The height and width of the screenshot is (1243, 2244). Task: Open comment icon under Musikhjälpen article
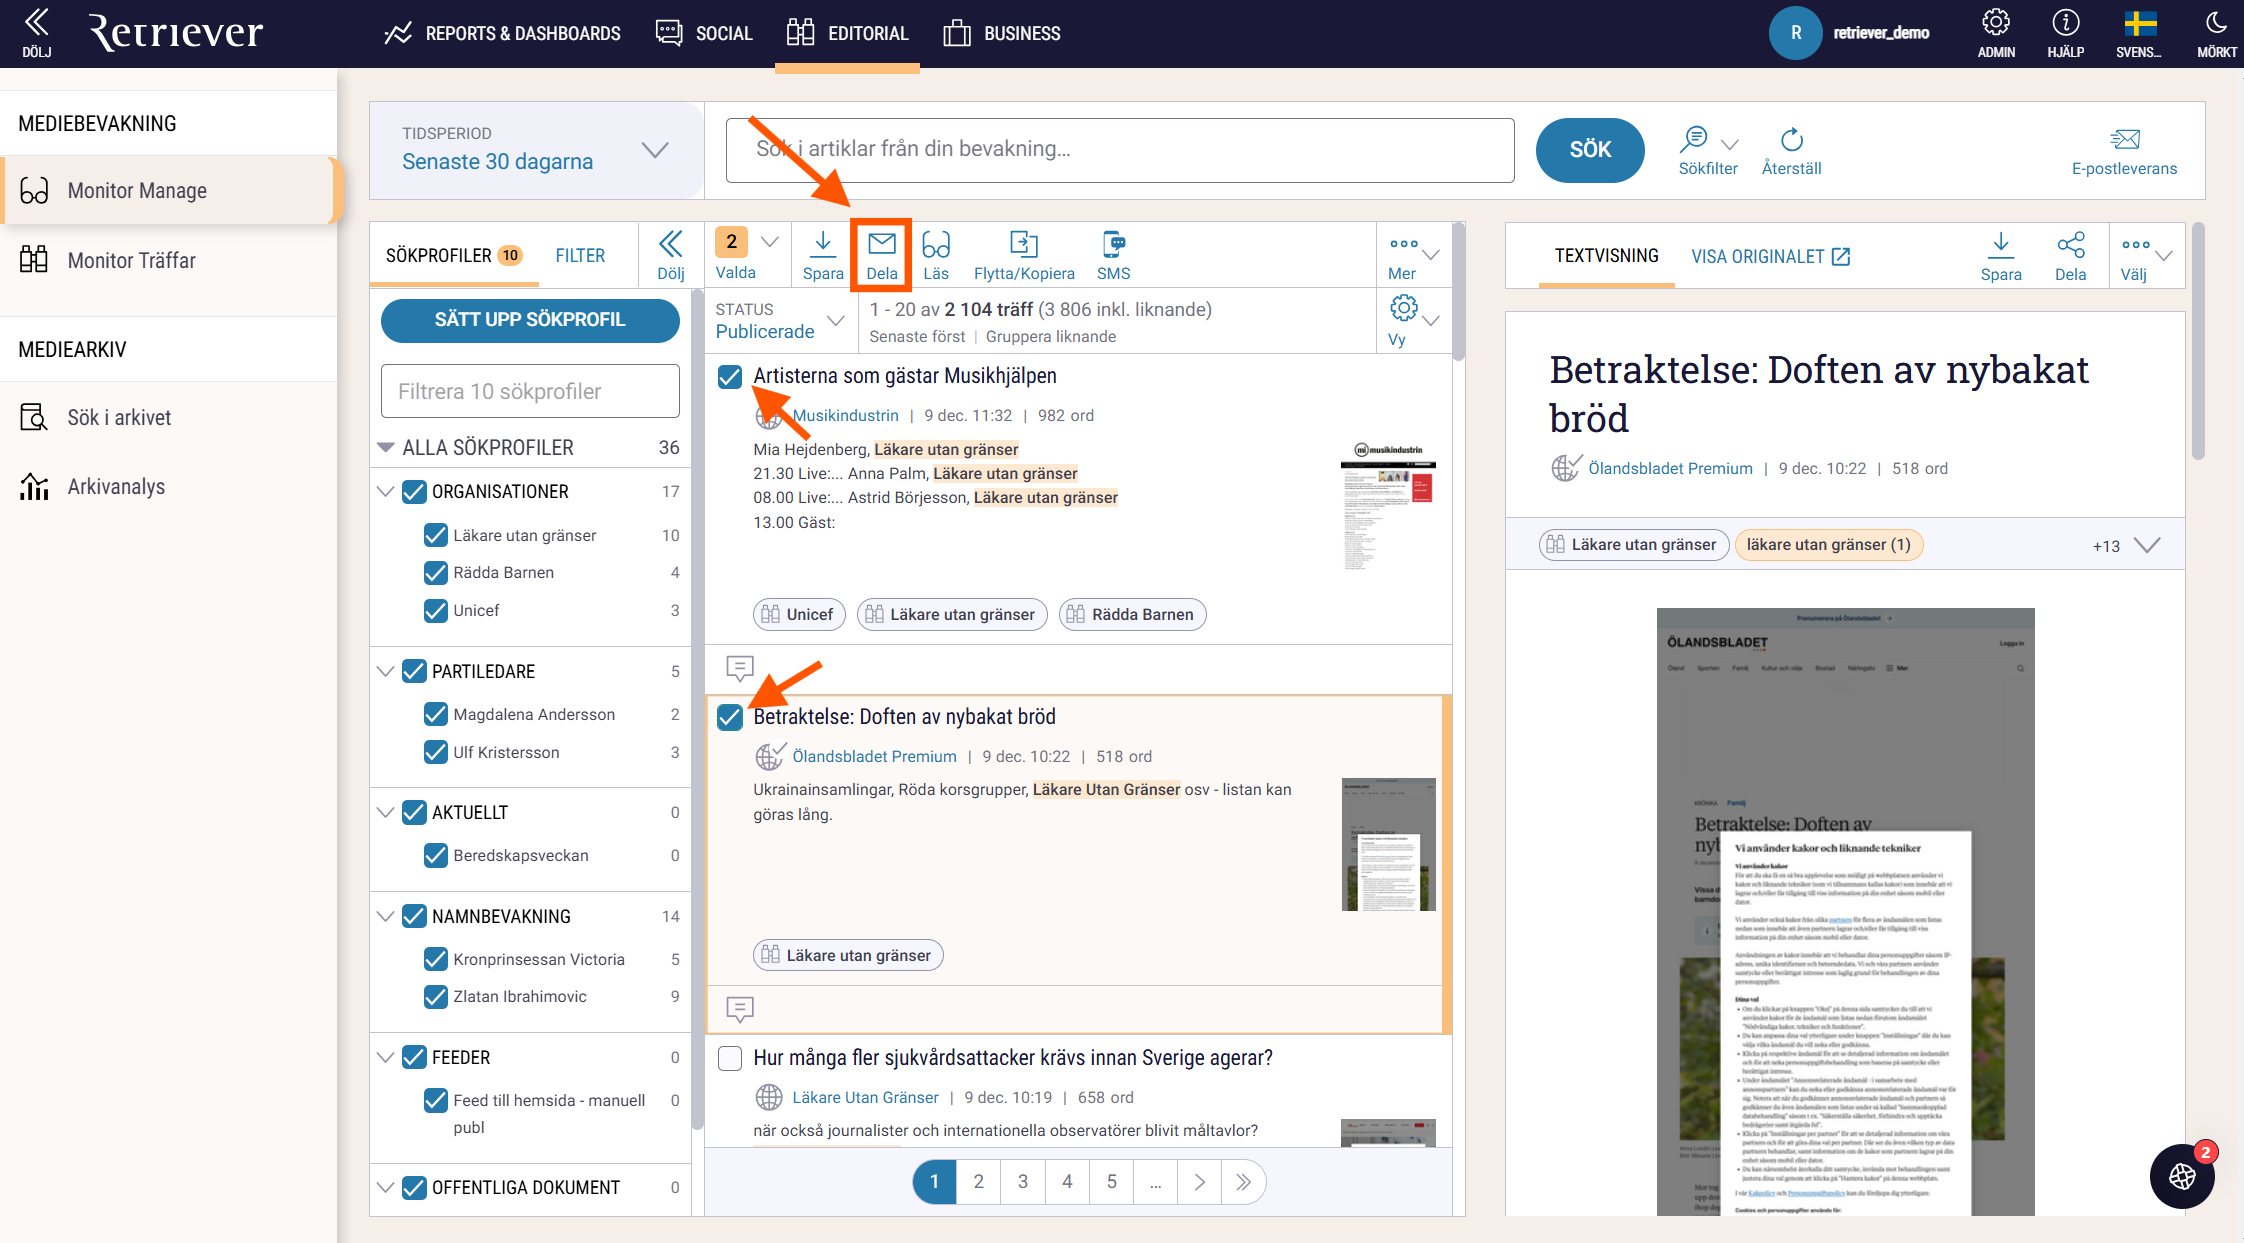(x=739, y=668)
